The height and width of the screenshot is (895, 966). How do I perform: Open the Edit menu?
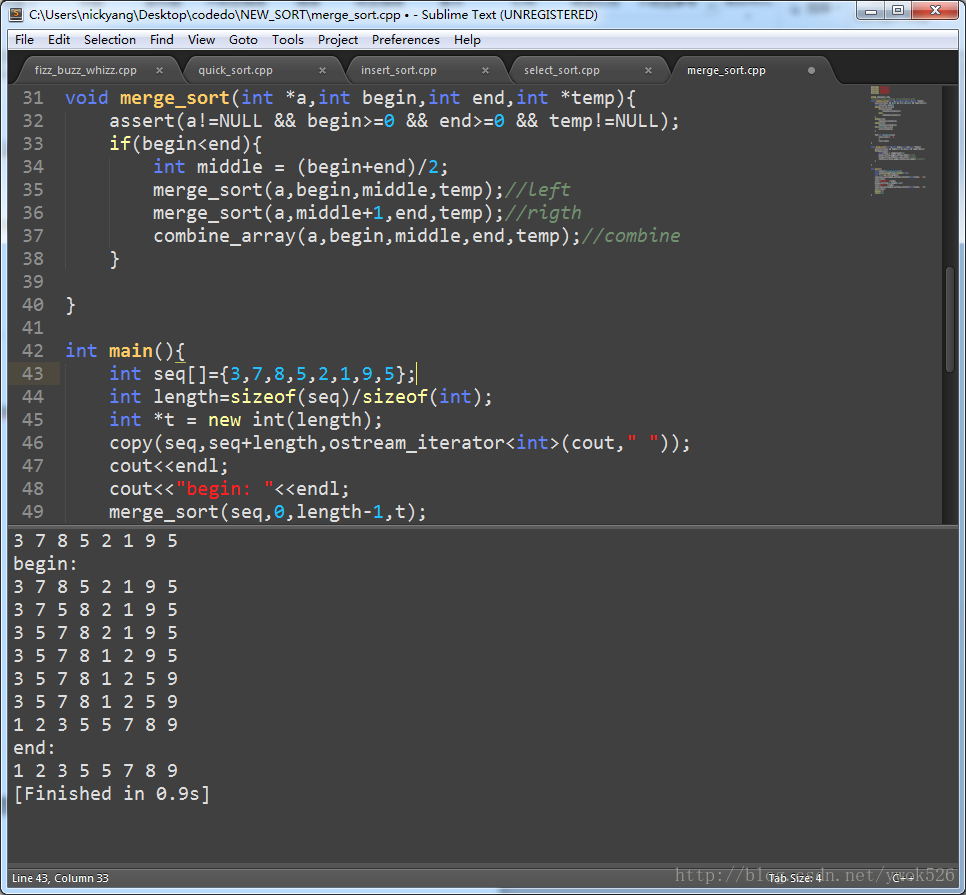59,39
